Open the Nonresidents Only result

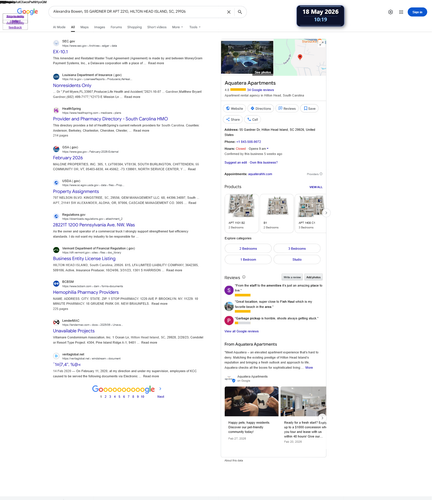coord(72,85)
